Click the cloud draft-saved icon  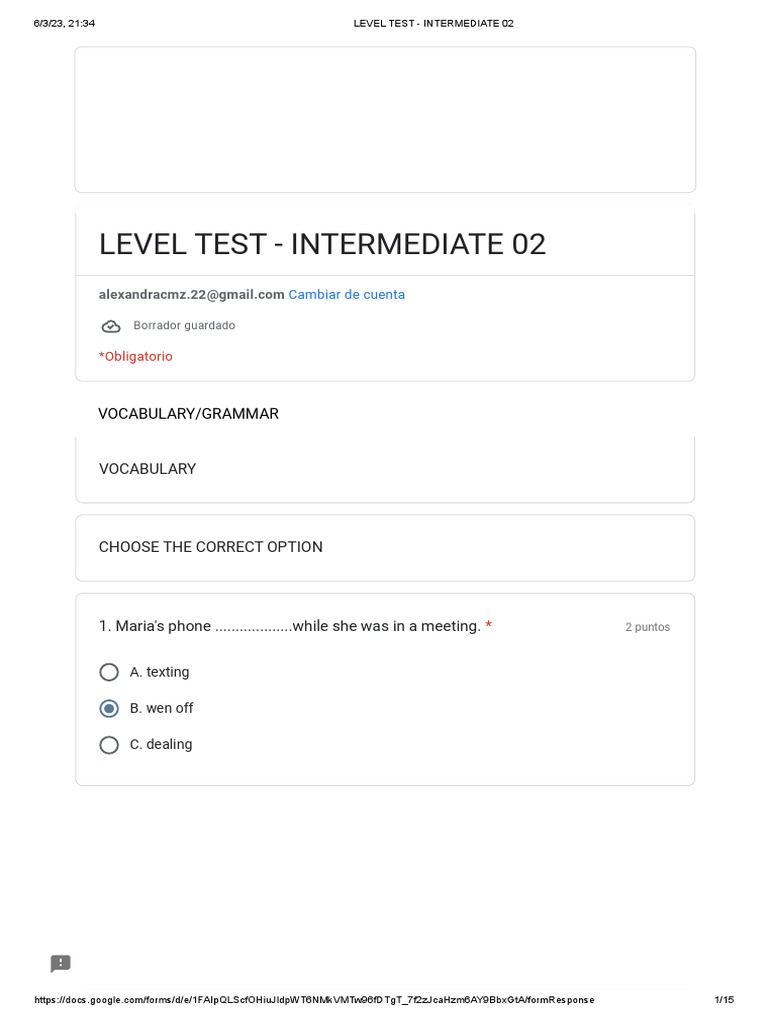pyautogui.click(x=111, y=326)
